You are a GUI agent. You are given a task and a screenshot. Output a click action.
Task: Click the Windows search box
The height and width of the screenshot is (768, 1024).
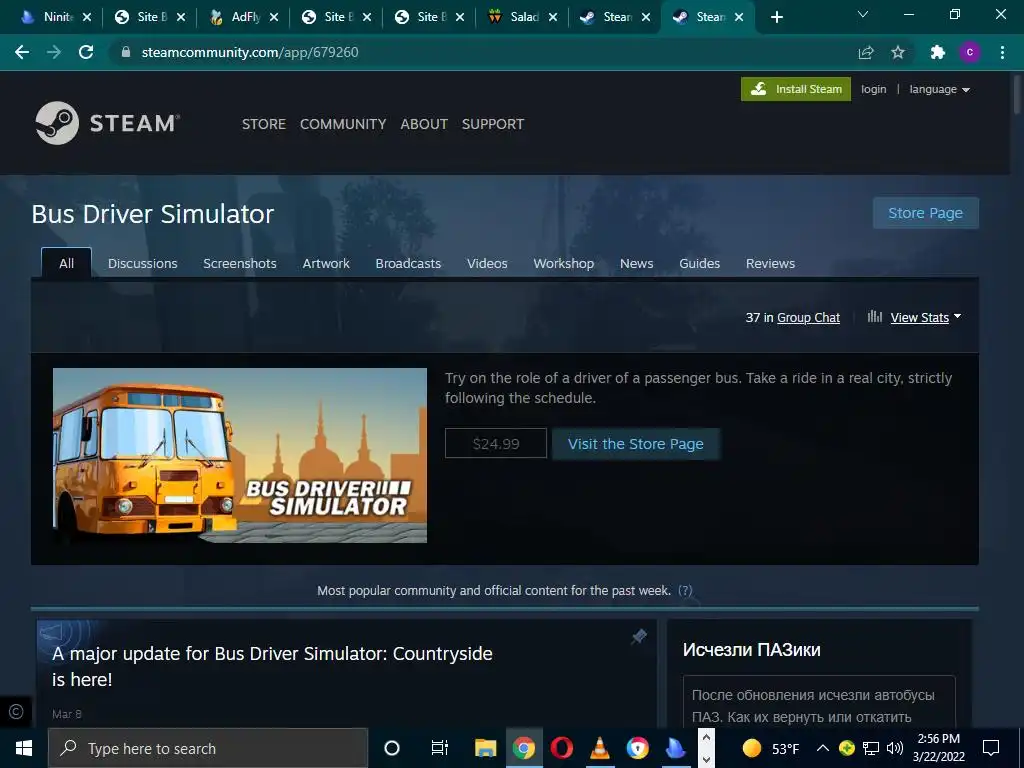(208, 748)
